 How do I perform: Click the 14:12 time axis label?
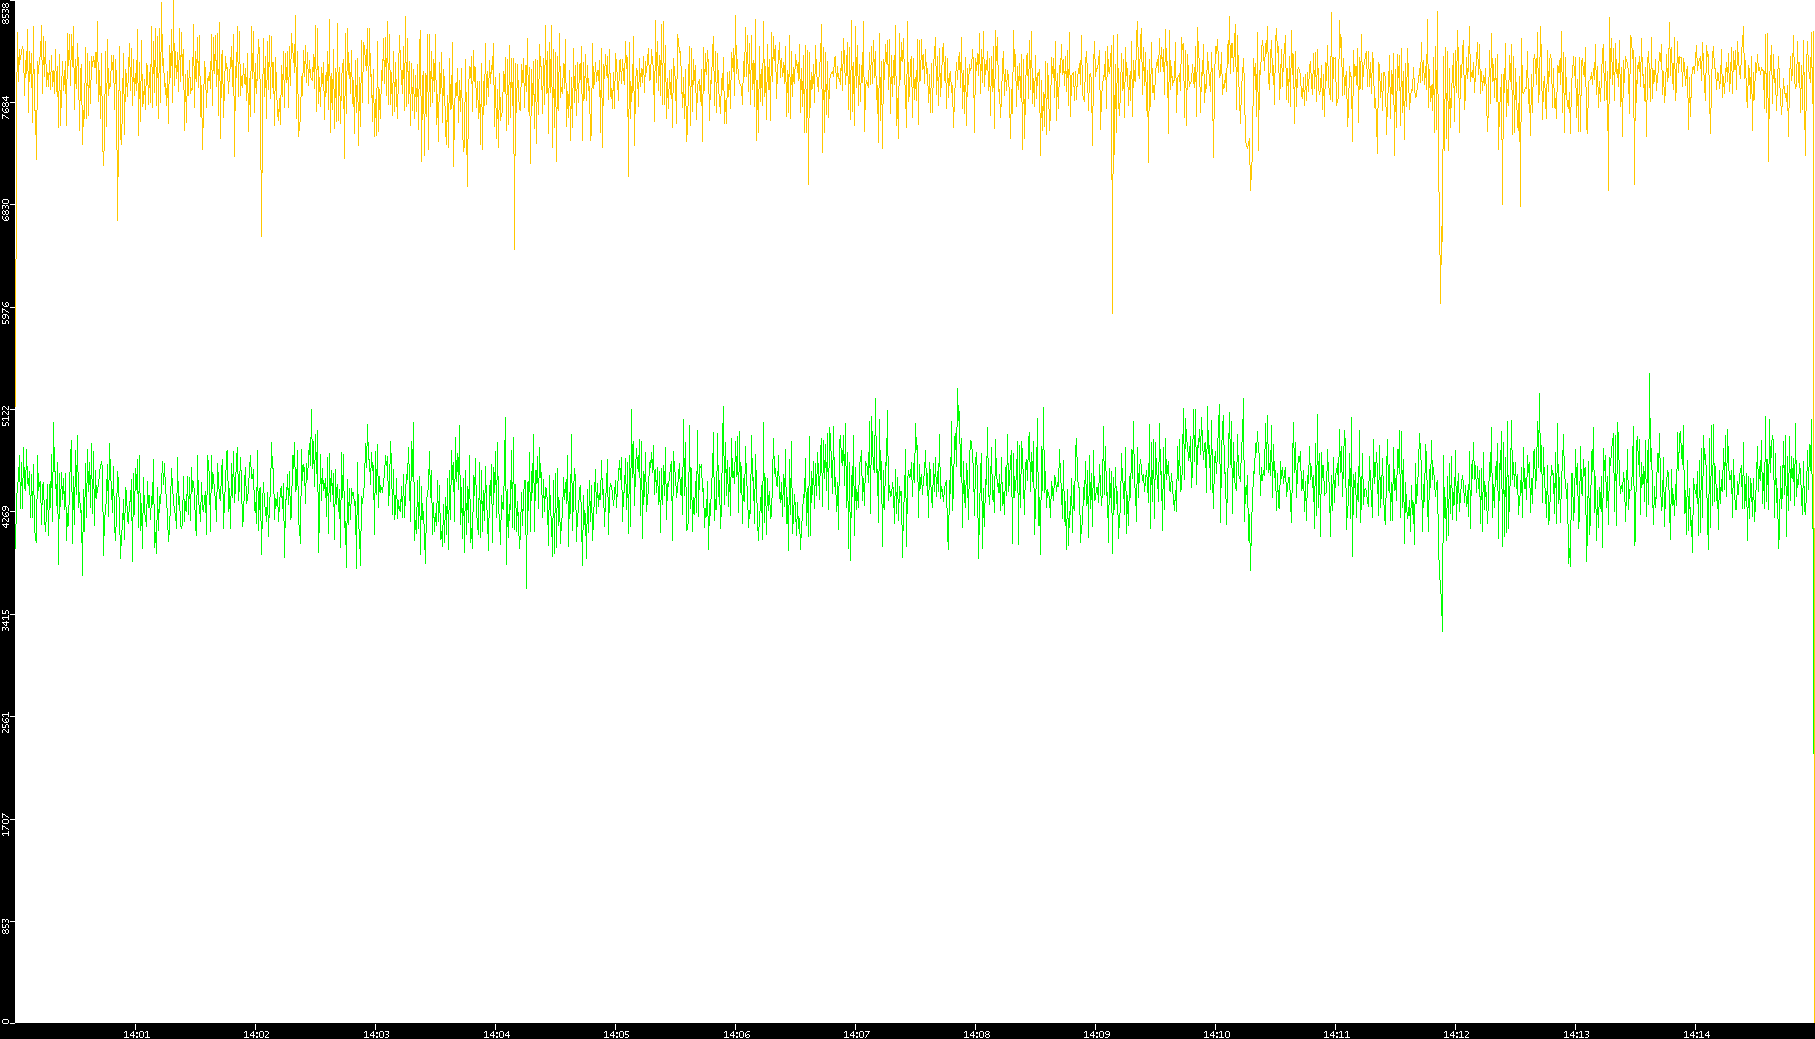pos(1456,1033)
